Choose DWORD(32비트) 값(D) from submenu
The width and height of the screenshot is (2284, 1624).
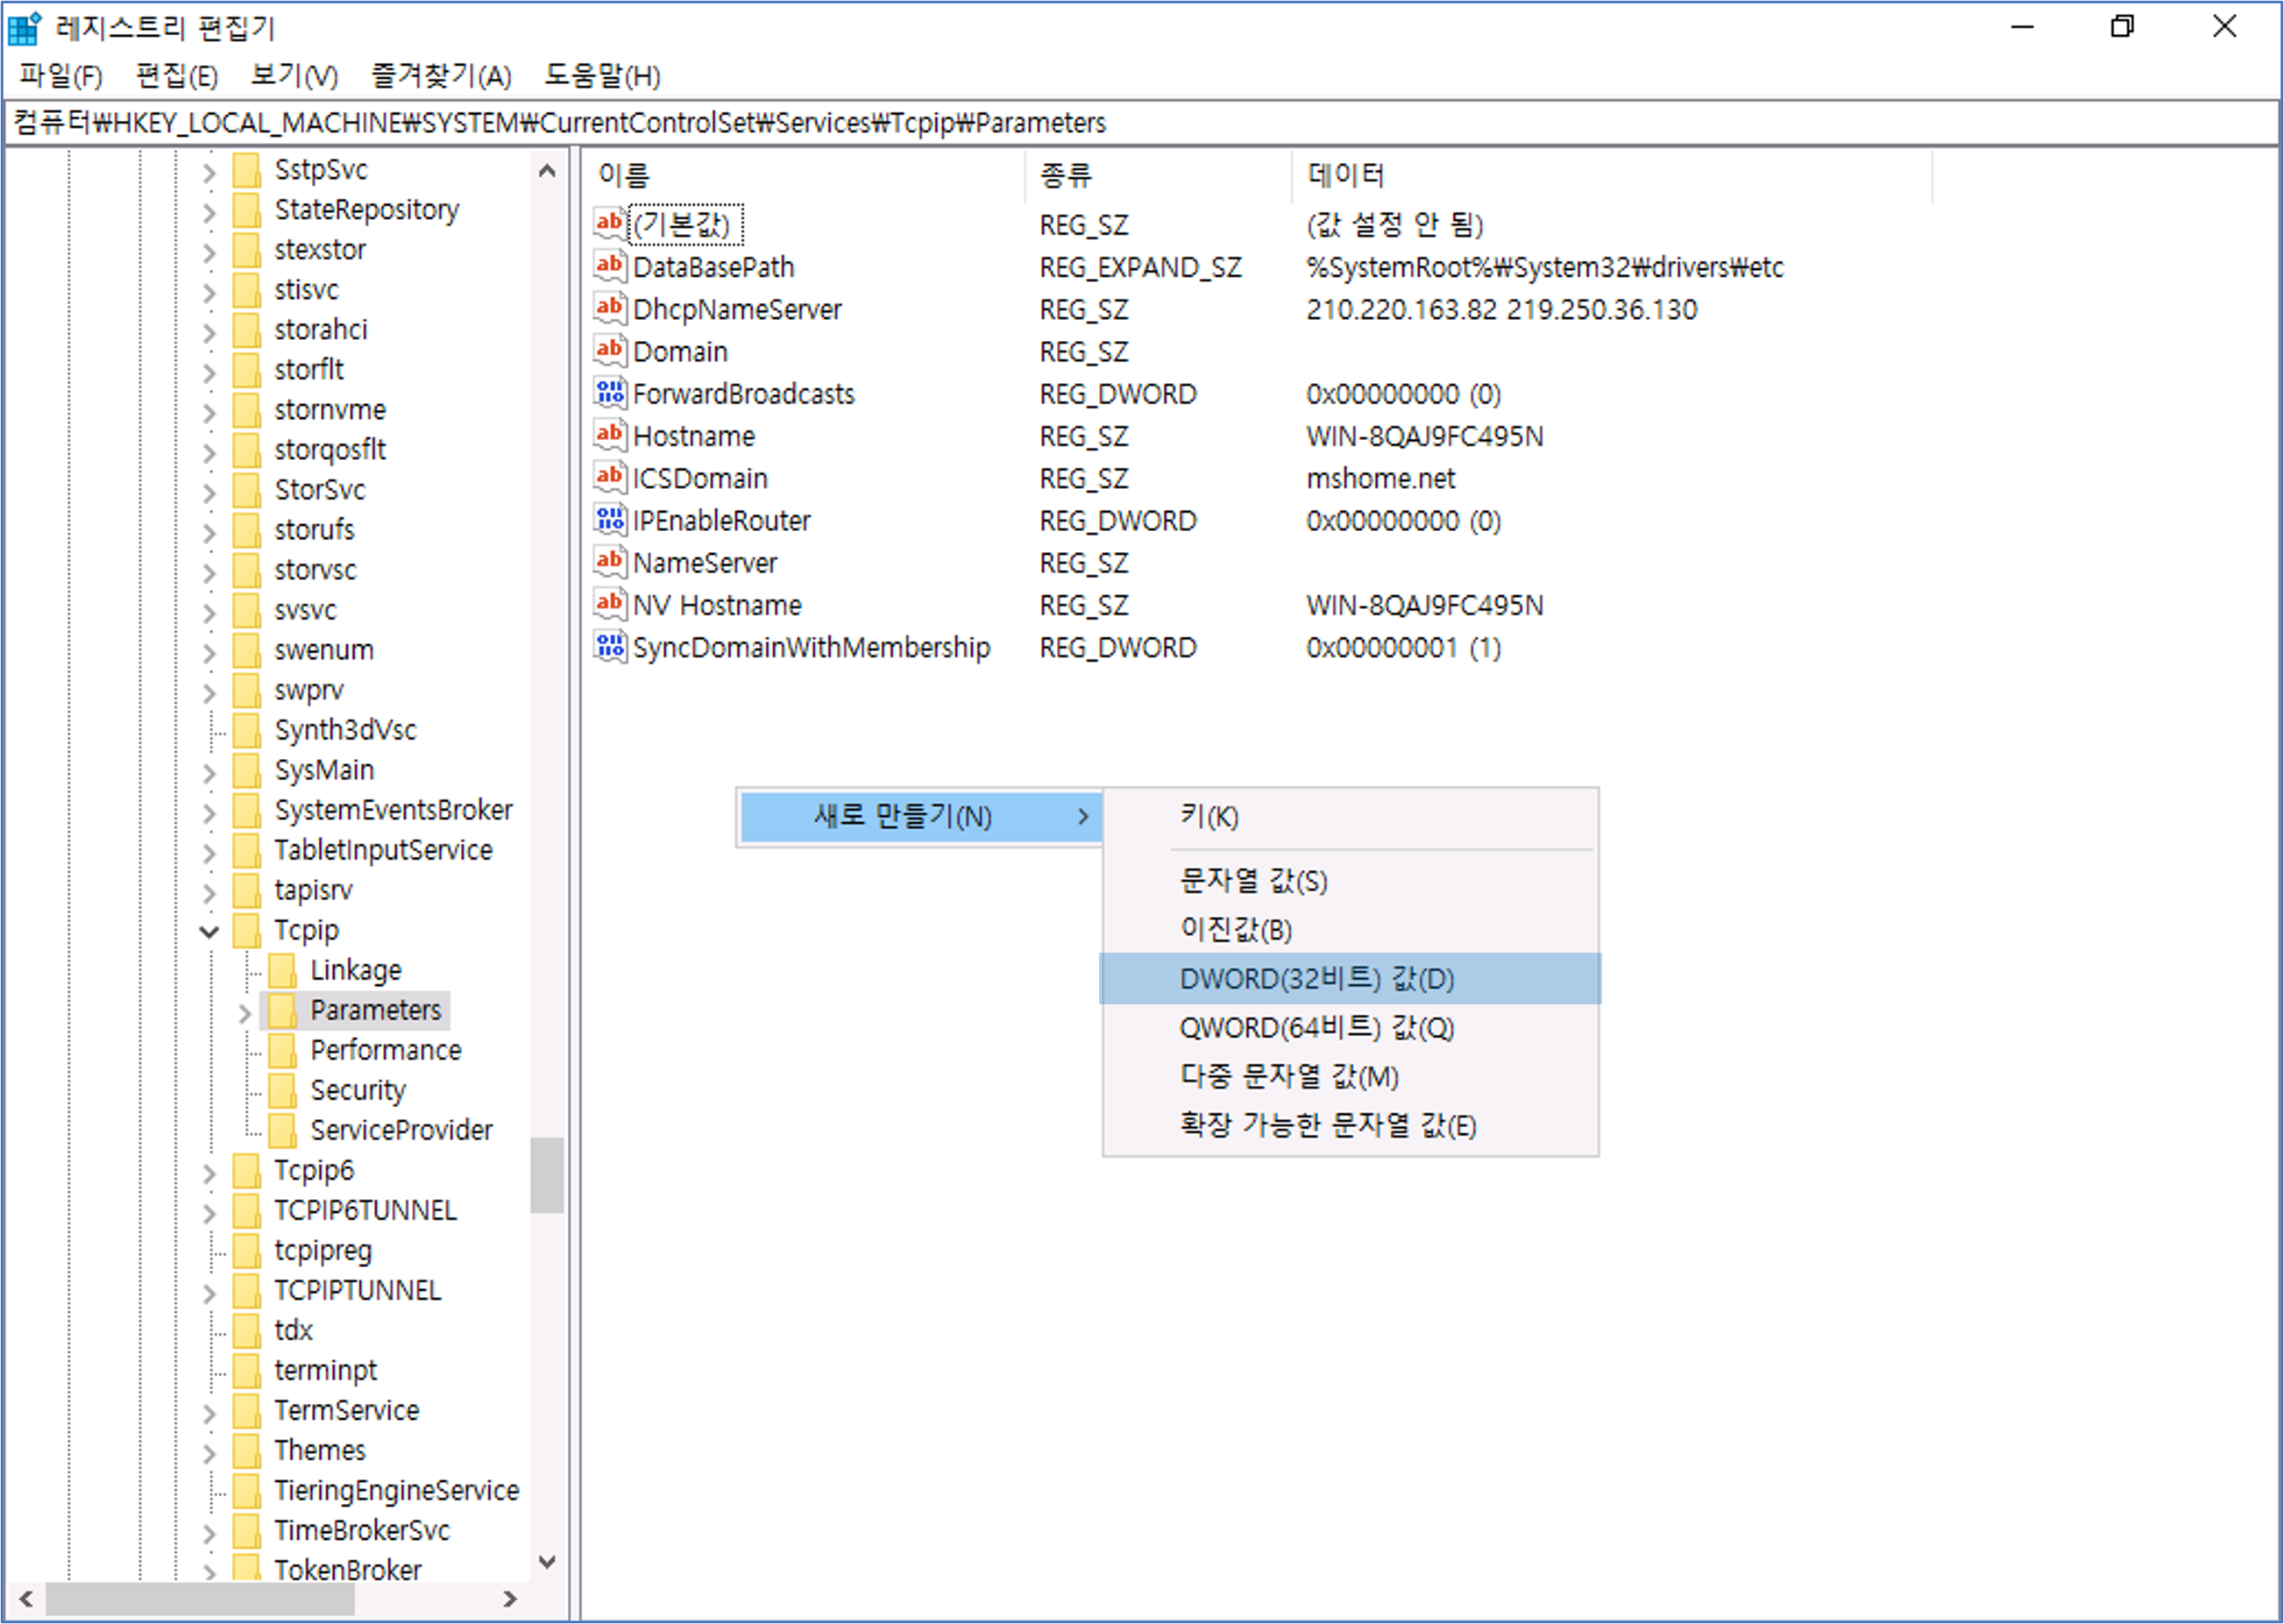coord(1316,978)
